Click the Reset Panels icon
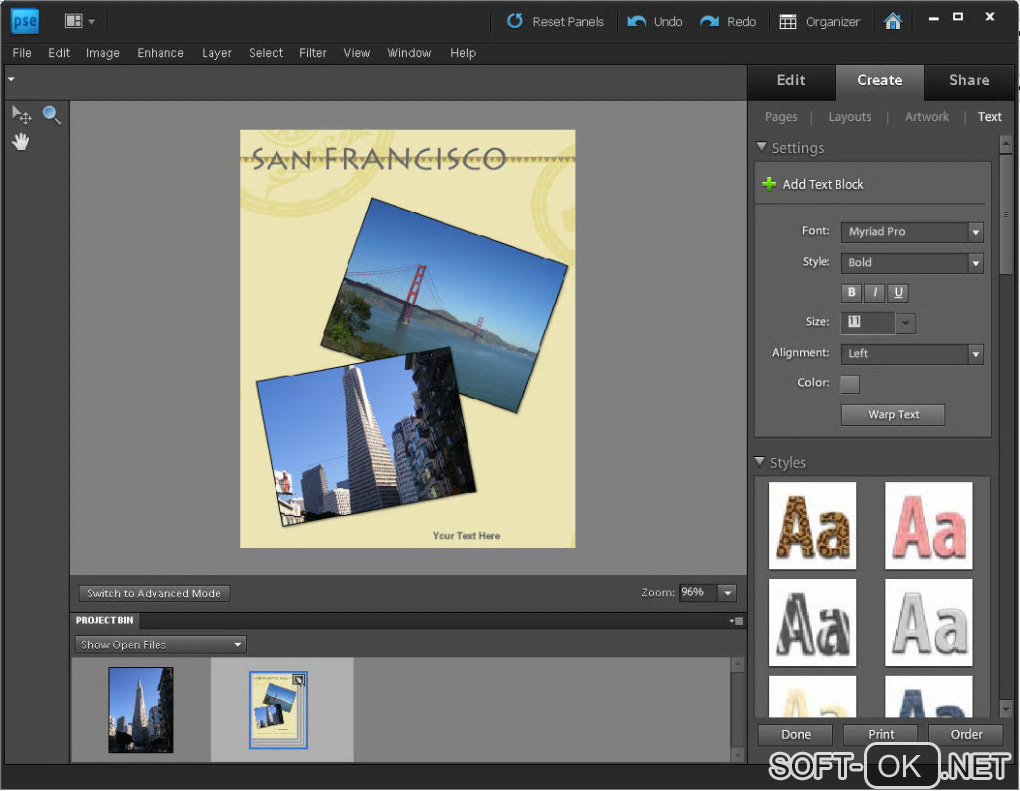Viewport: 1020px width, 791px height. 515,21
